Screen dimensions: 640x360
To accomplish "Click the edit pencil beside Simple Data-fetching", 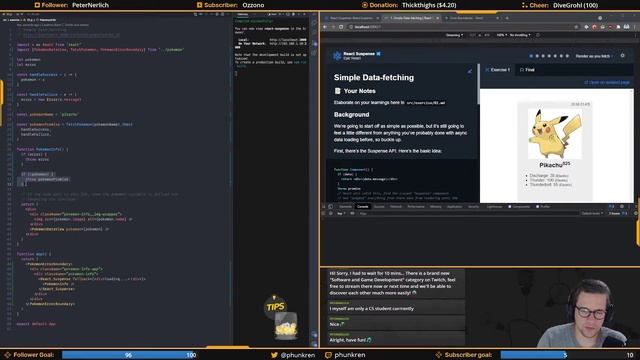I will [x=469, y=71].
